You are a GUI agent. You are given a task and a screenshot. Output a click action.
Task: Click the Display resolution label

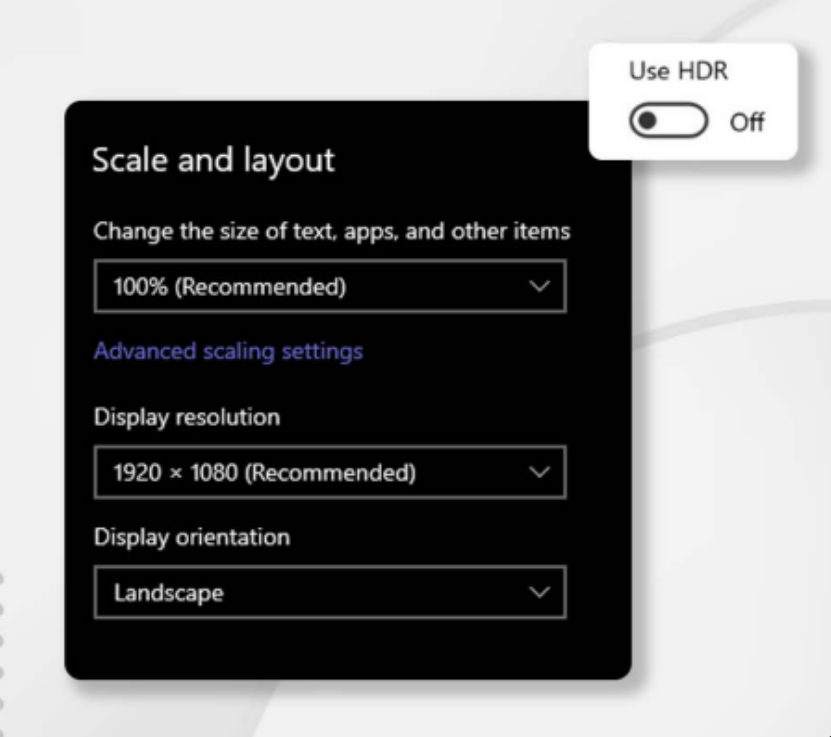[x=187, y=416]
